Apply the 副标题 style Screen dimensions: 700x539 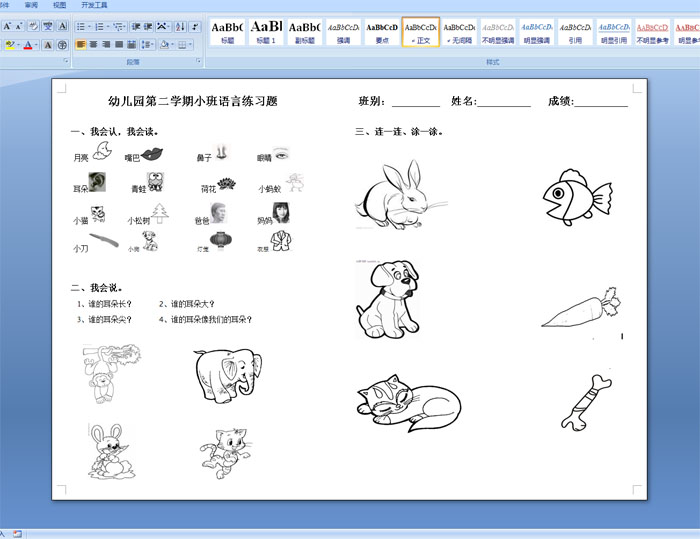pos(304,32)
